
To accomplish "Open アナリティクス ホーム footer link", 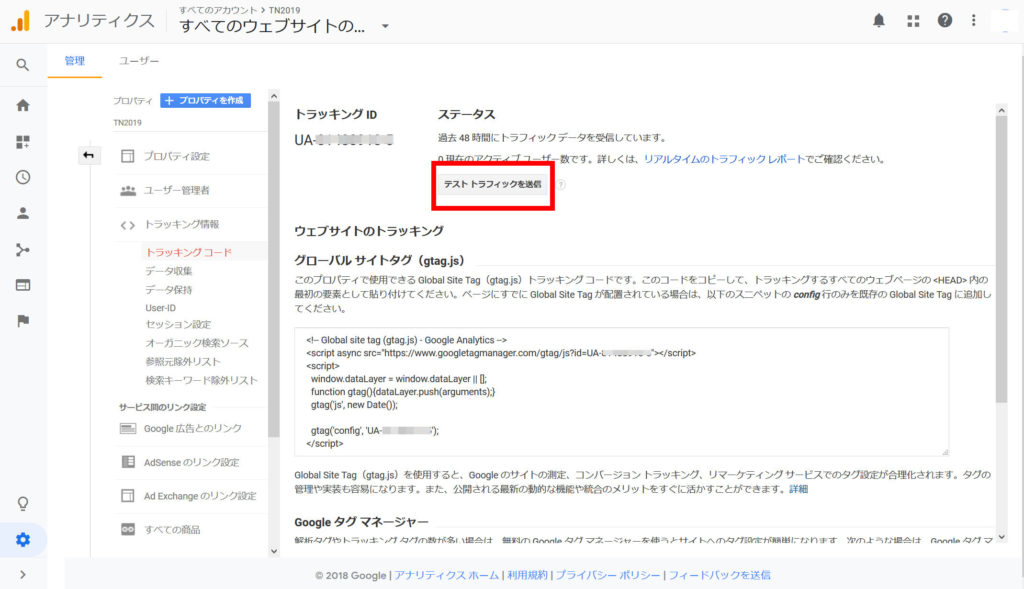I will pos(447,575).
